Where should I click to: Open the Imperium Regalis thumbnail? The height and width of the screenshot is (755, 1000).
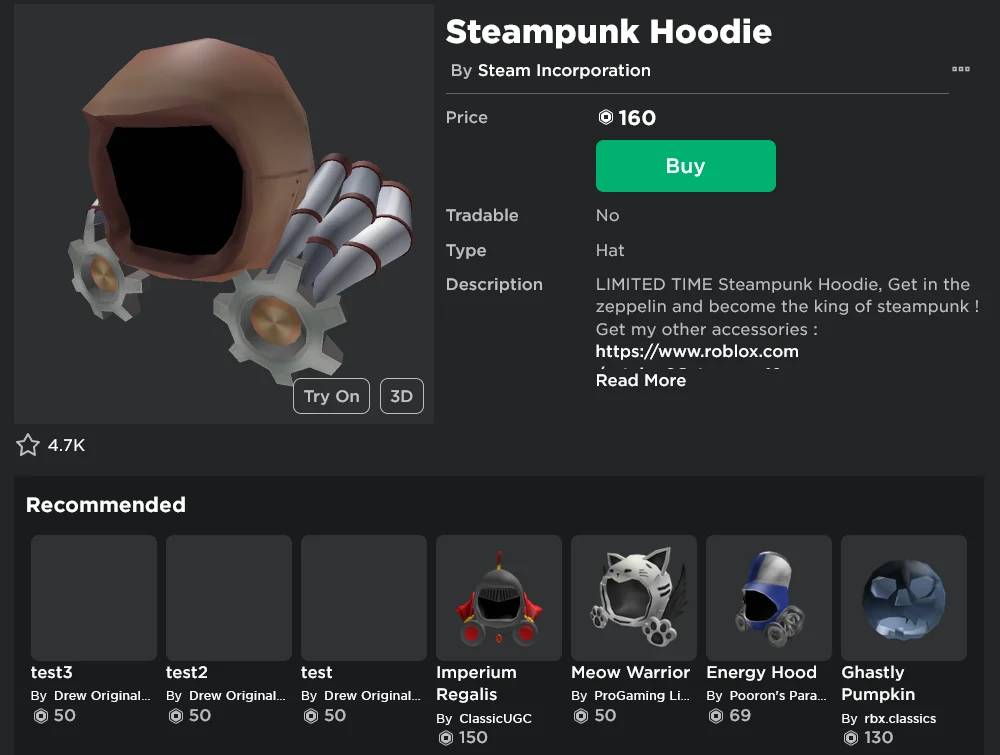click(498, 597)
